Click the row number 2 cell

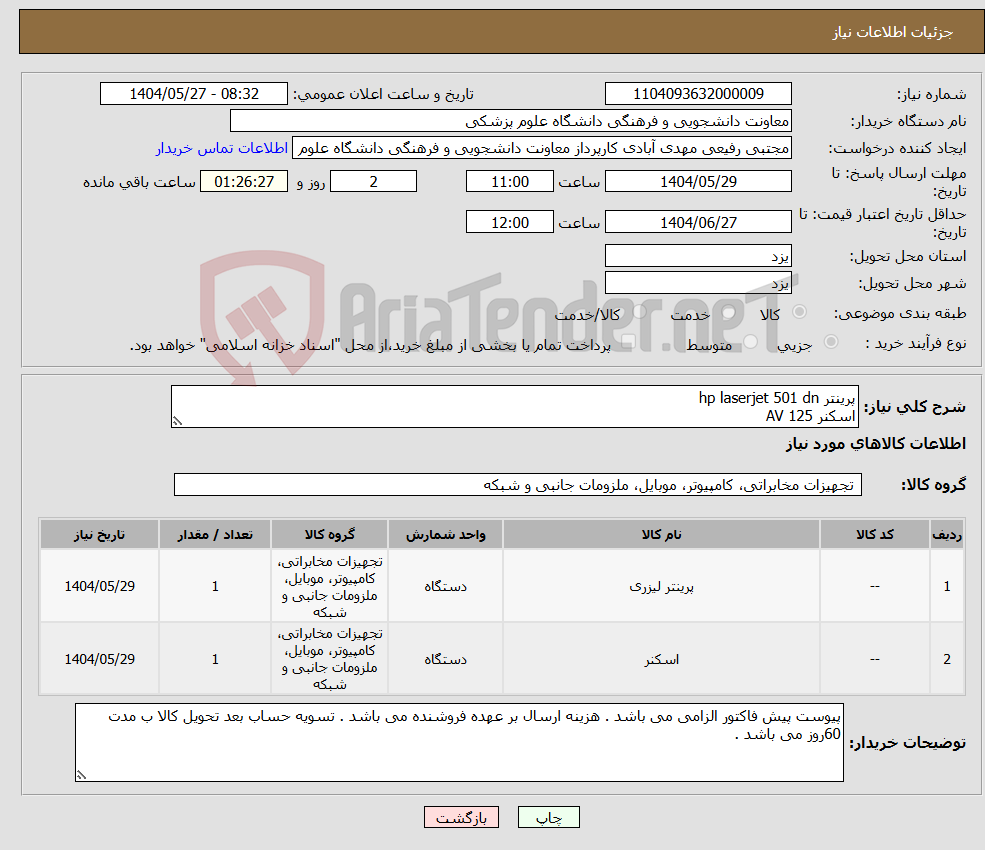pyautogui.click(x=947, y=659)
